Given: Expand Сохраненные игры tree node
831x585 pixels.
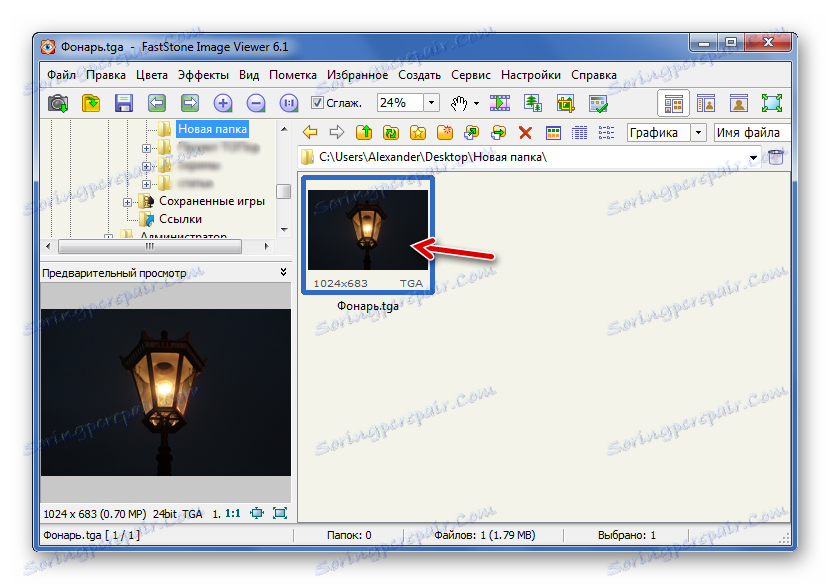Looking at the screenshot, I should point(127,202).
